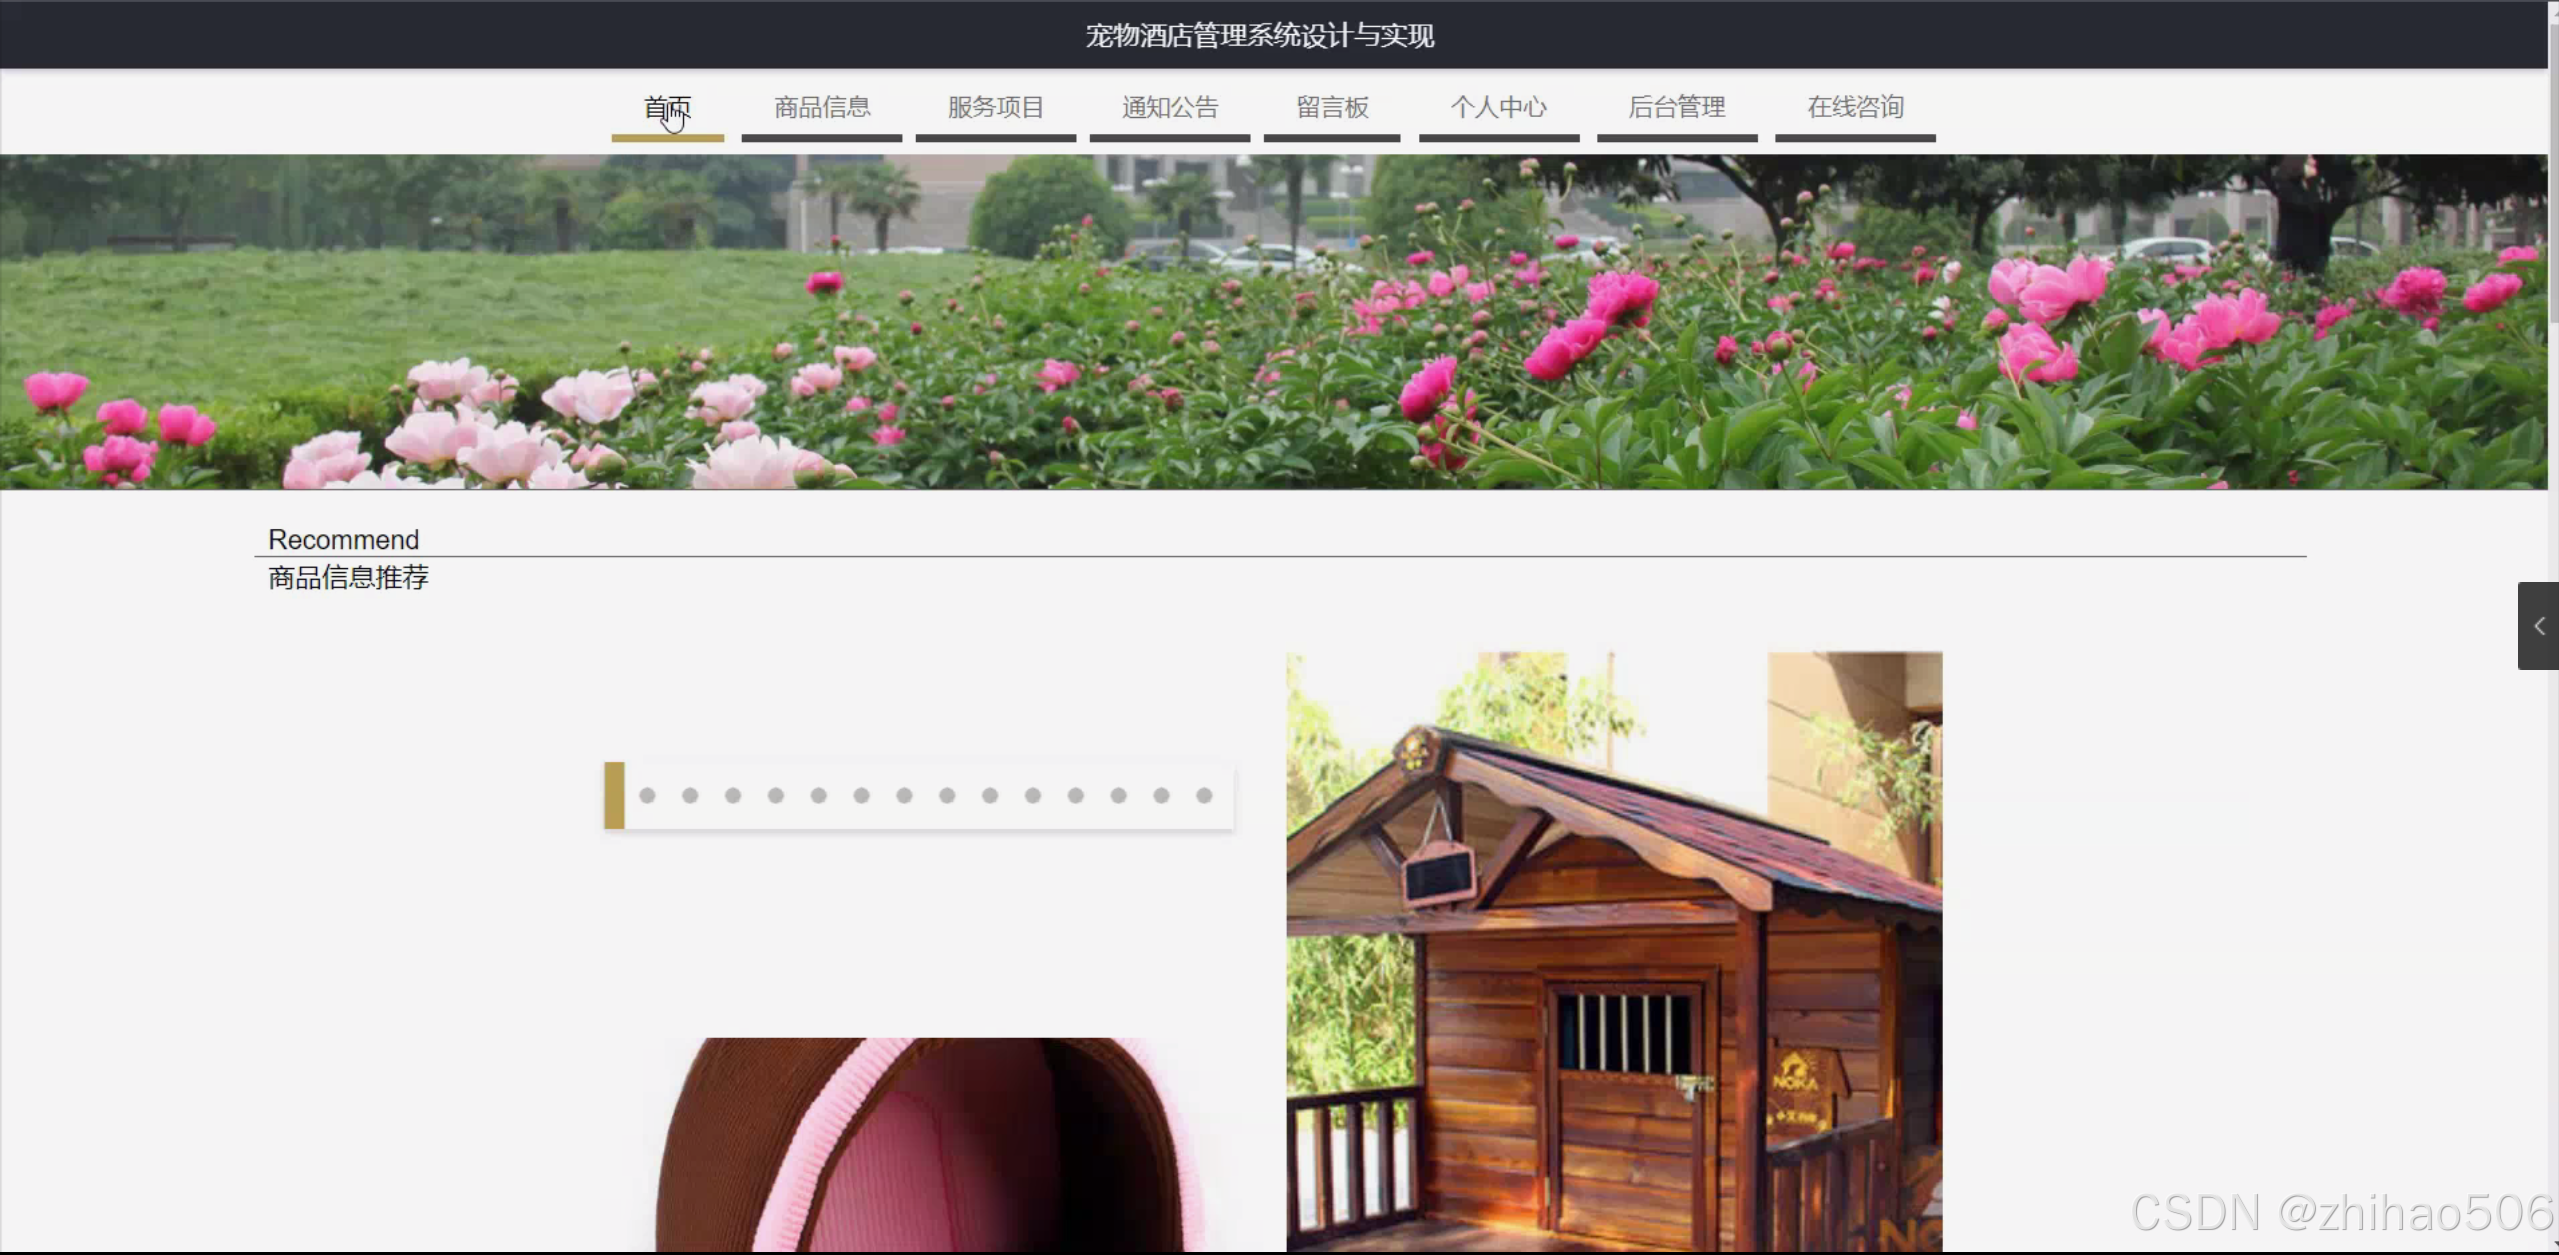This screenshot has width=2559, height=1255.
Task: Open the 后台管理 admin link
Action: tap(1676, 108)
